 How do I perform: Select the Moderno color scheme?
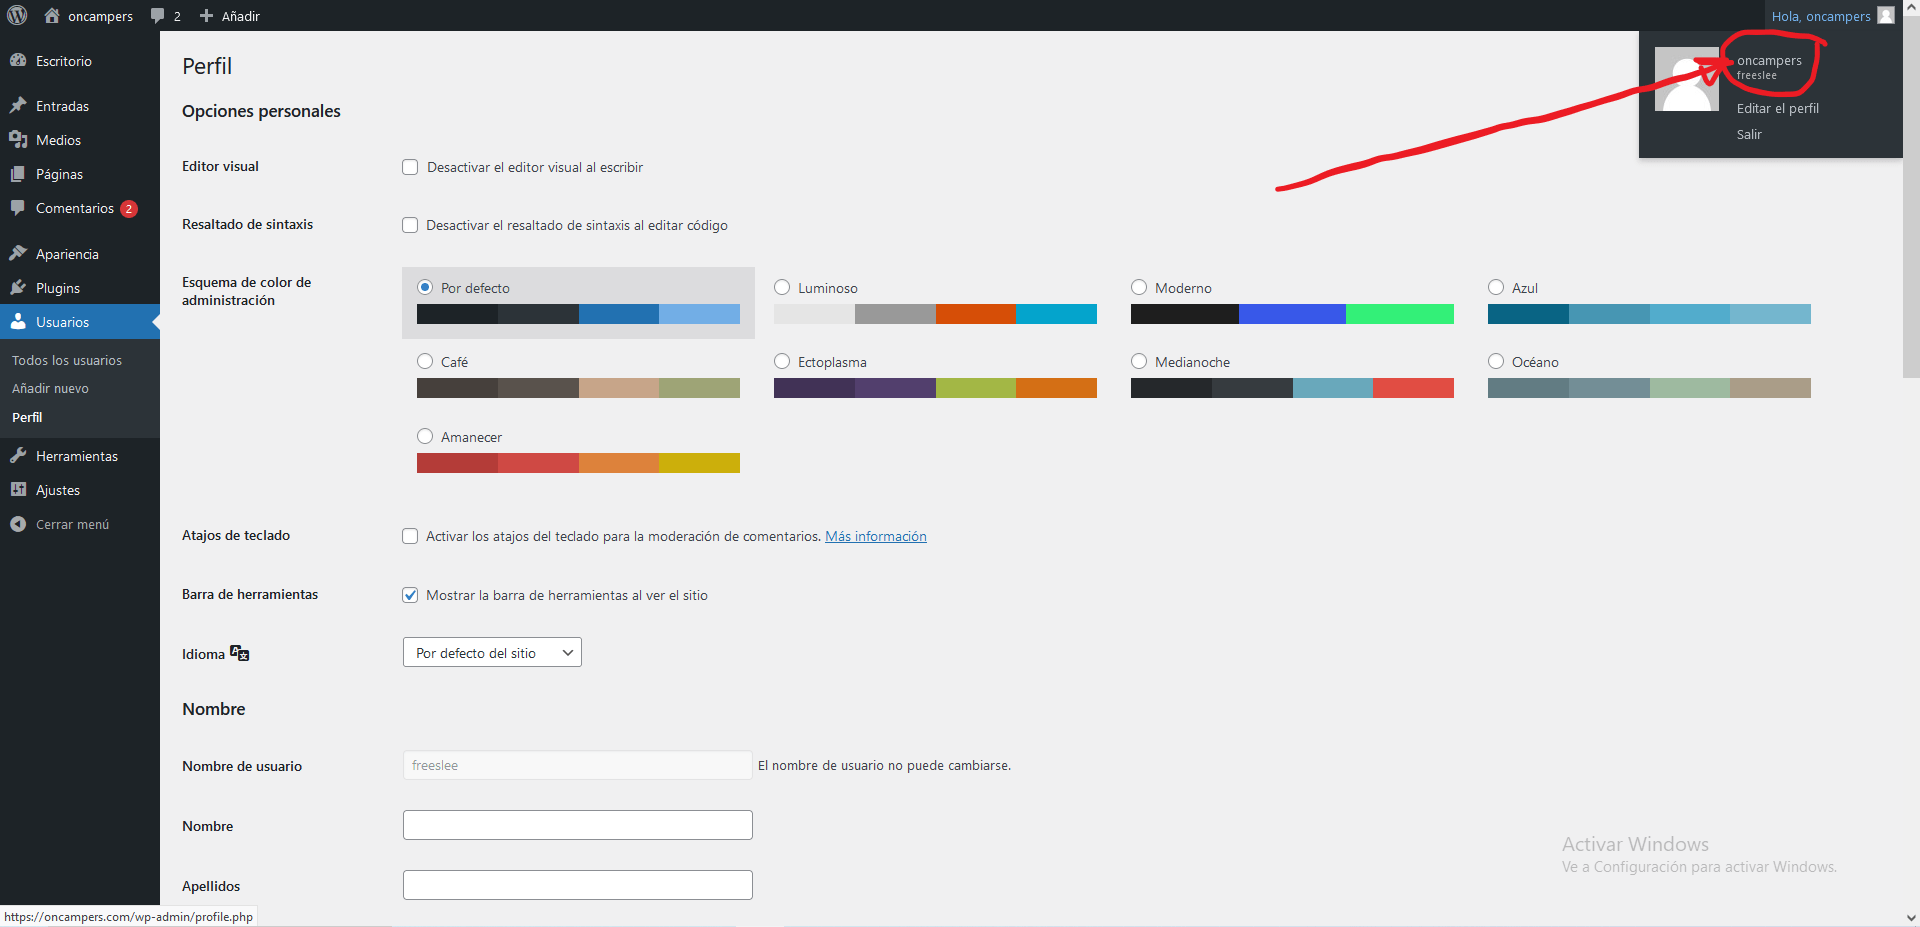1139,287
